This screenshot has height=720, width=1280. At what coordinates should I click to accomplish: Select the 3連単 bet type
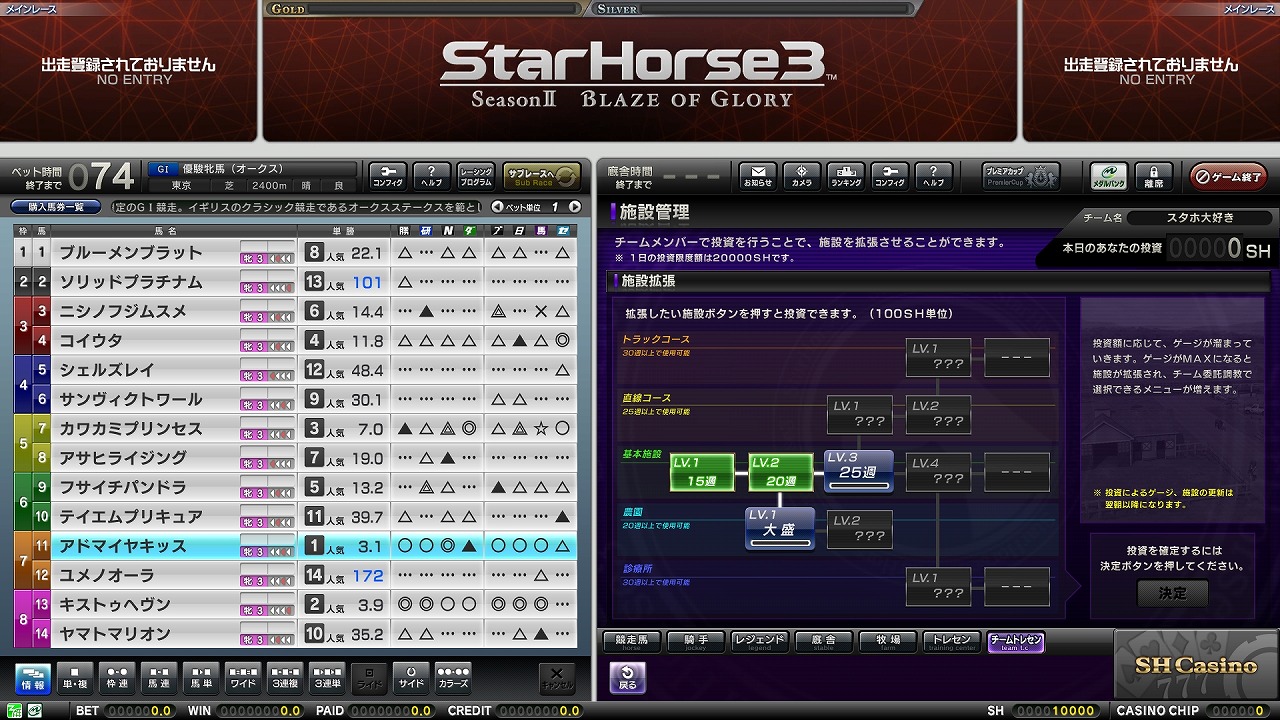327,678
